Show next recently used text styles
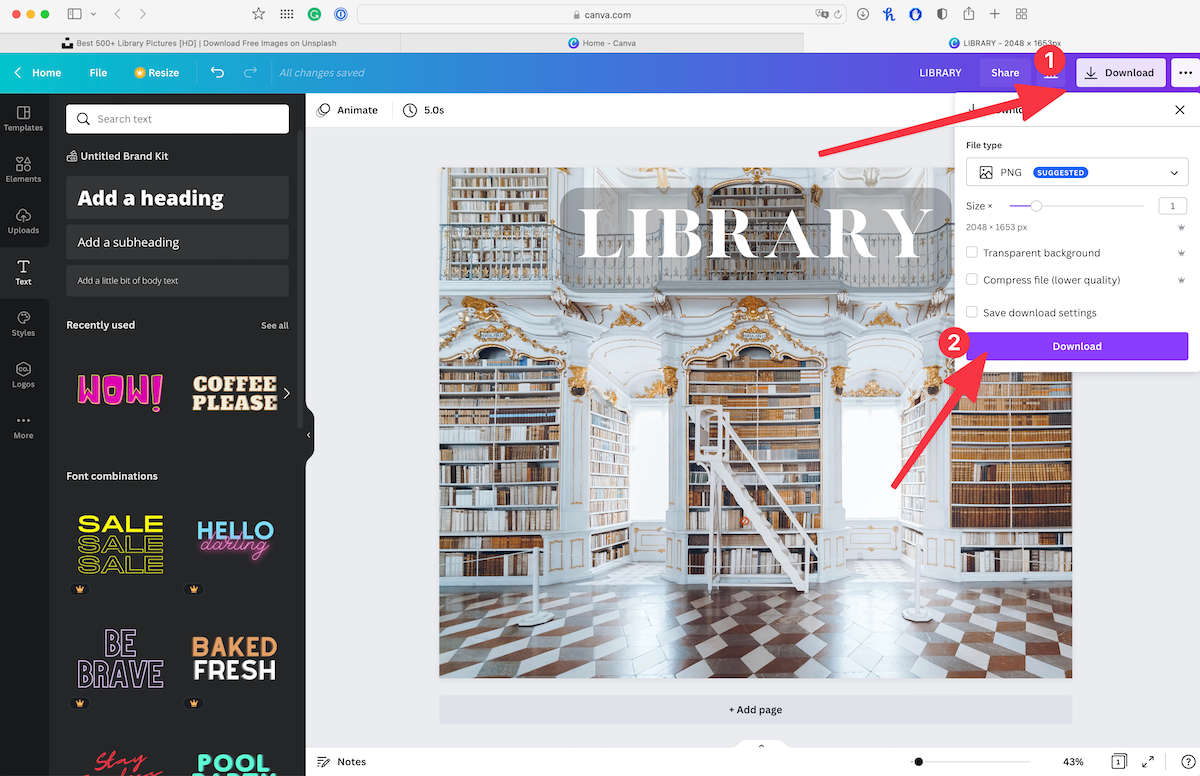1200x776 pixels. point(286,393)
